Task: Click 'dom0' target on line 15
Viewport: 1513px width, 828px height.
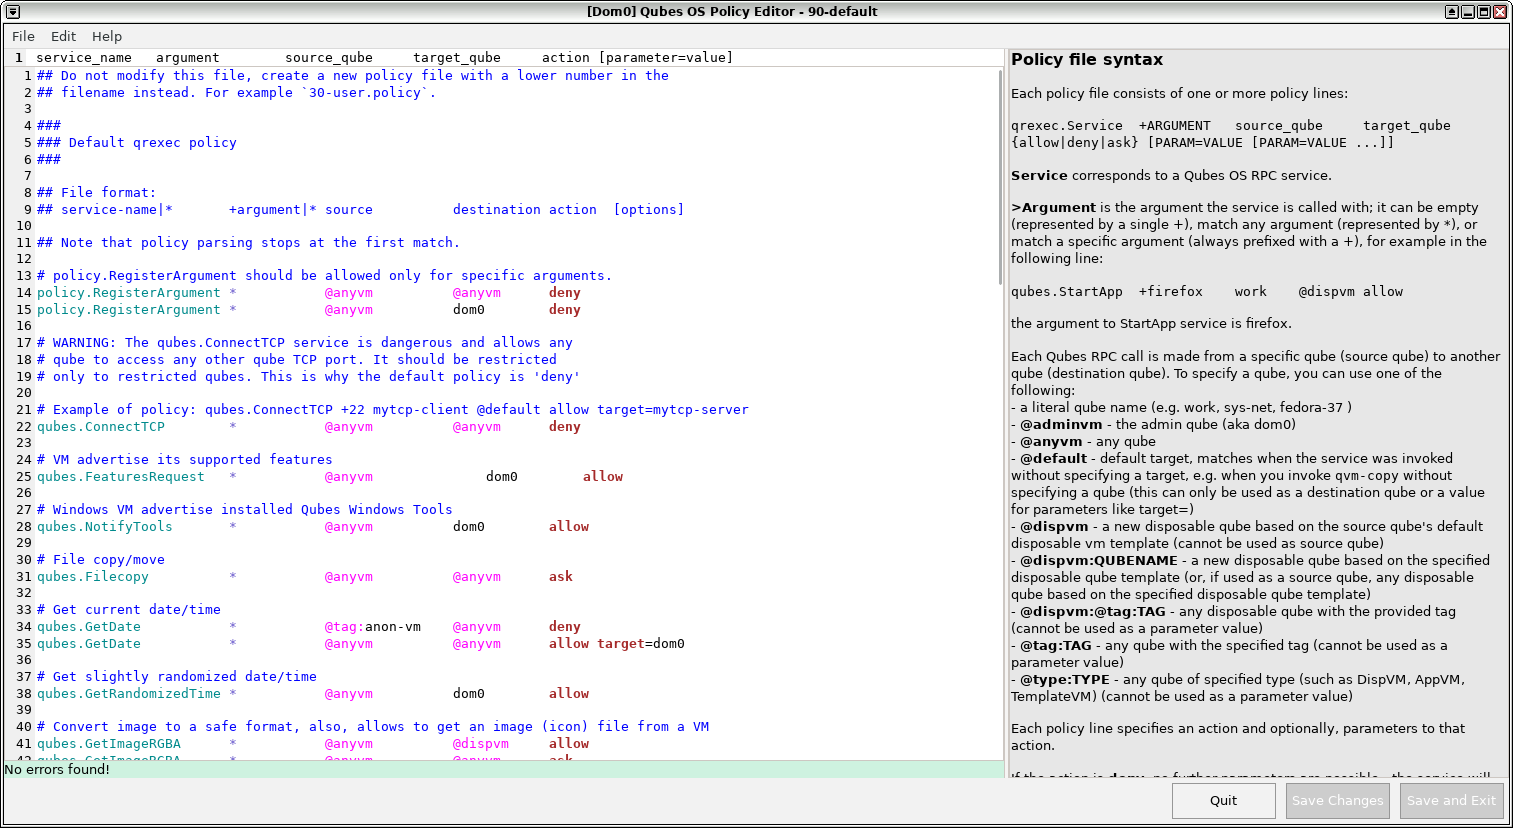Action: click(x=469, y=309)
